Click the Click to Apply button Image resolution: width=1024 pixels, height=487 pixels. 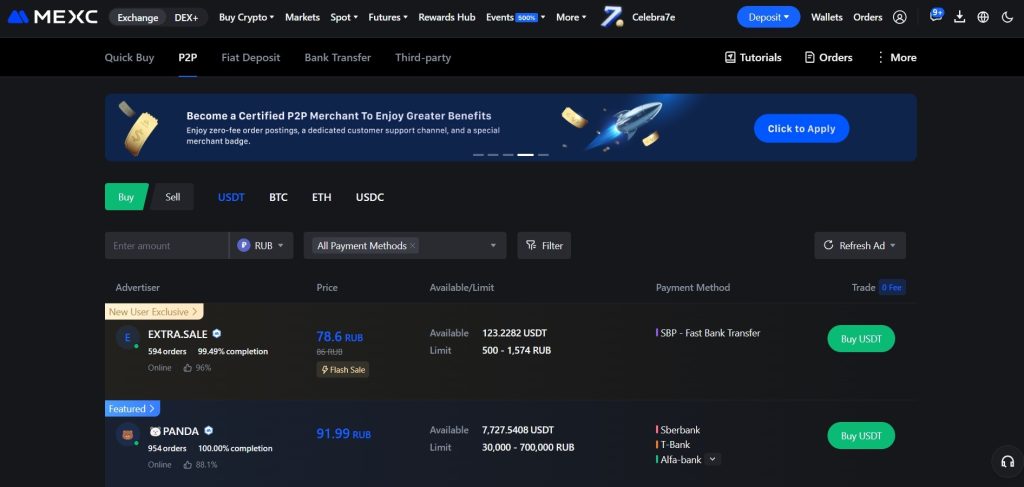pyautogui.click(x=801, y=129)
